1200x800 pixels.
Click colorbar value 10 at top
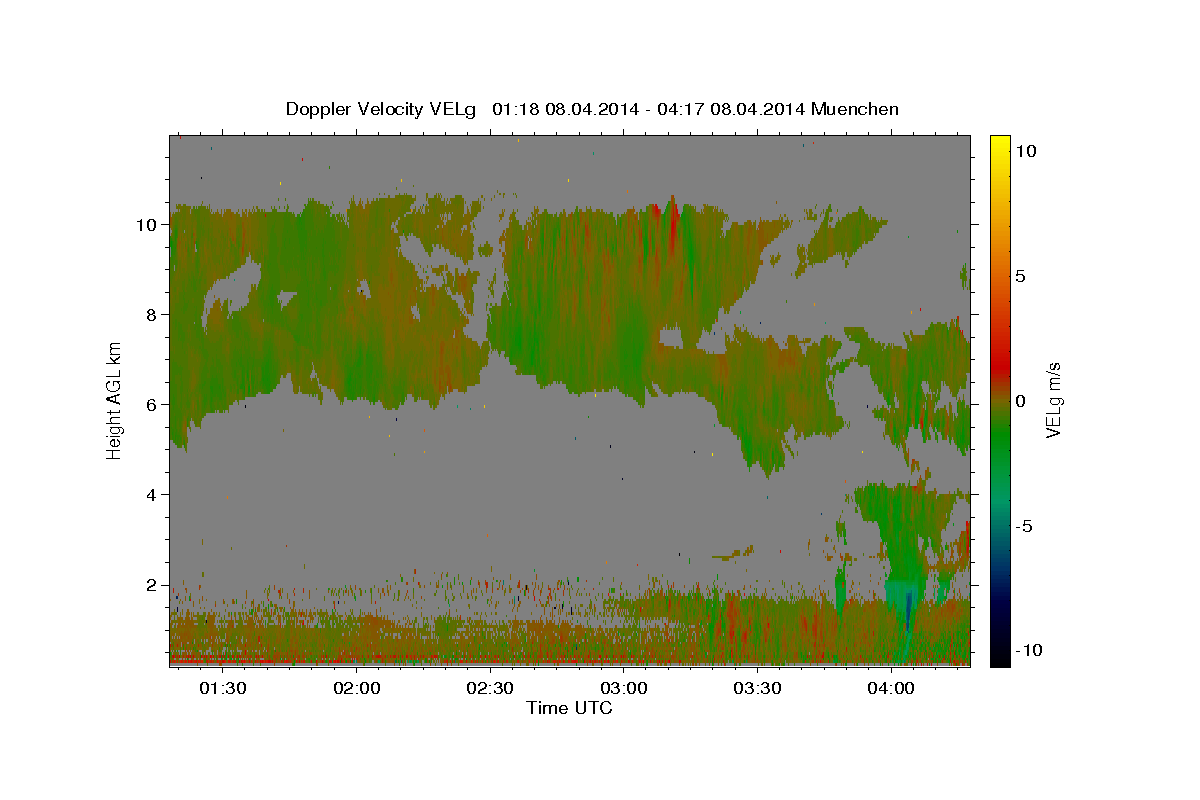[x=1026, y=151]
